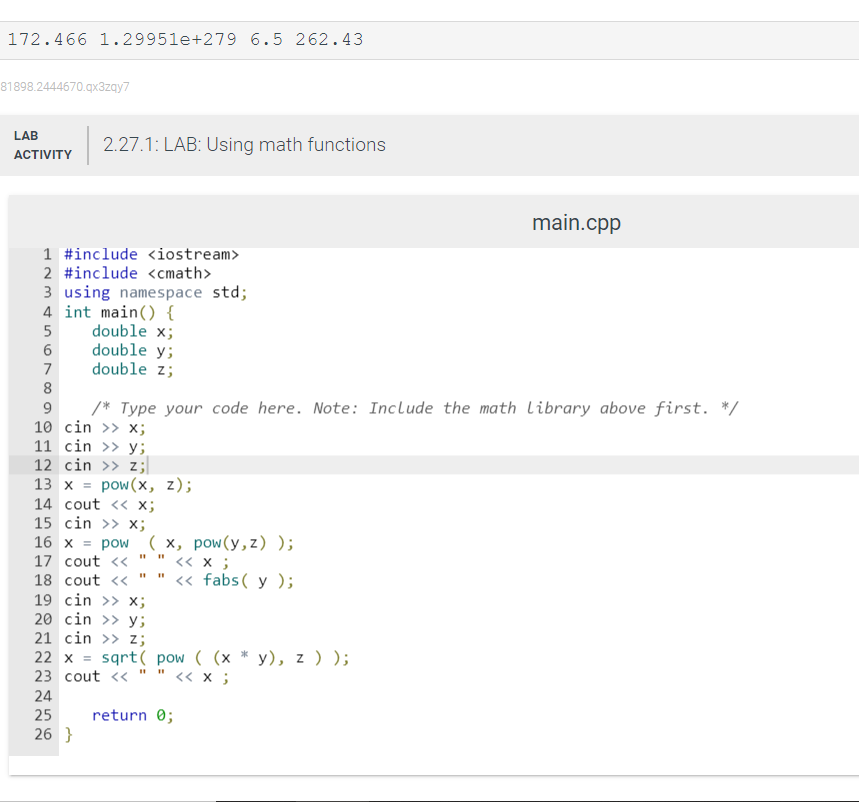The width and height of the screenshot is (859, 802).
Task: Click the output text '172.466 1.29951e+279 6.5 262.43'
Action: pos(185,39)
